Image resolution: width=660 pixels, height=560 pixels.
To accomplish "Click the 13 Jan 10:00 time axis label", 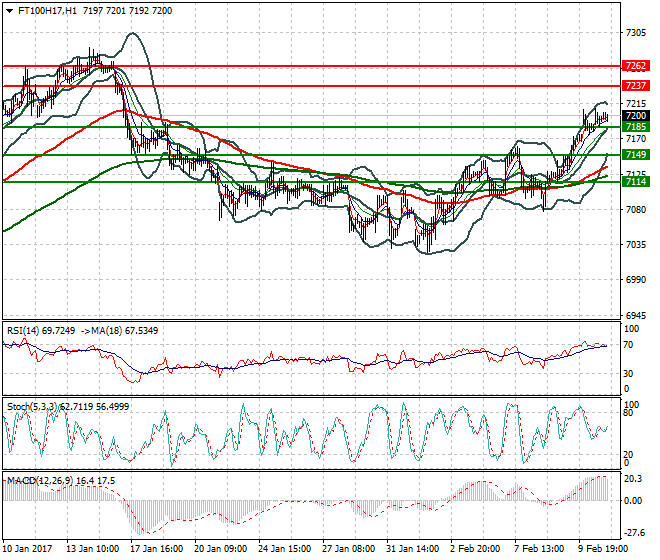I will click(93, 549).
